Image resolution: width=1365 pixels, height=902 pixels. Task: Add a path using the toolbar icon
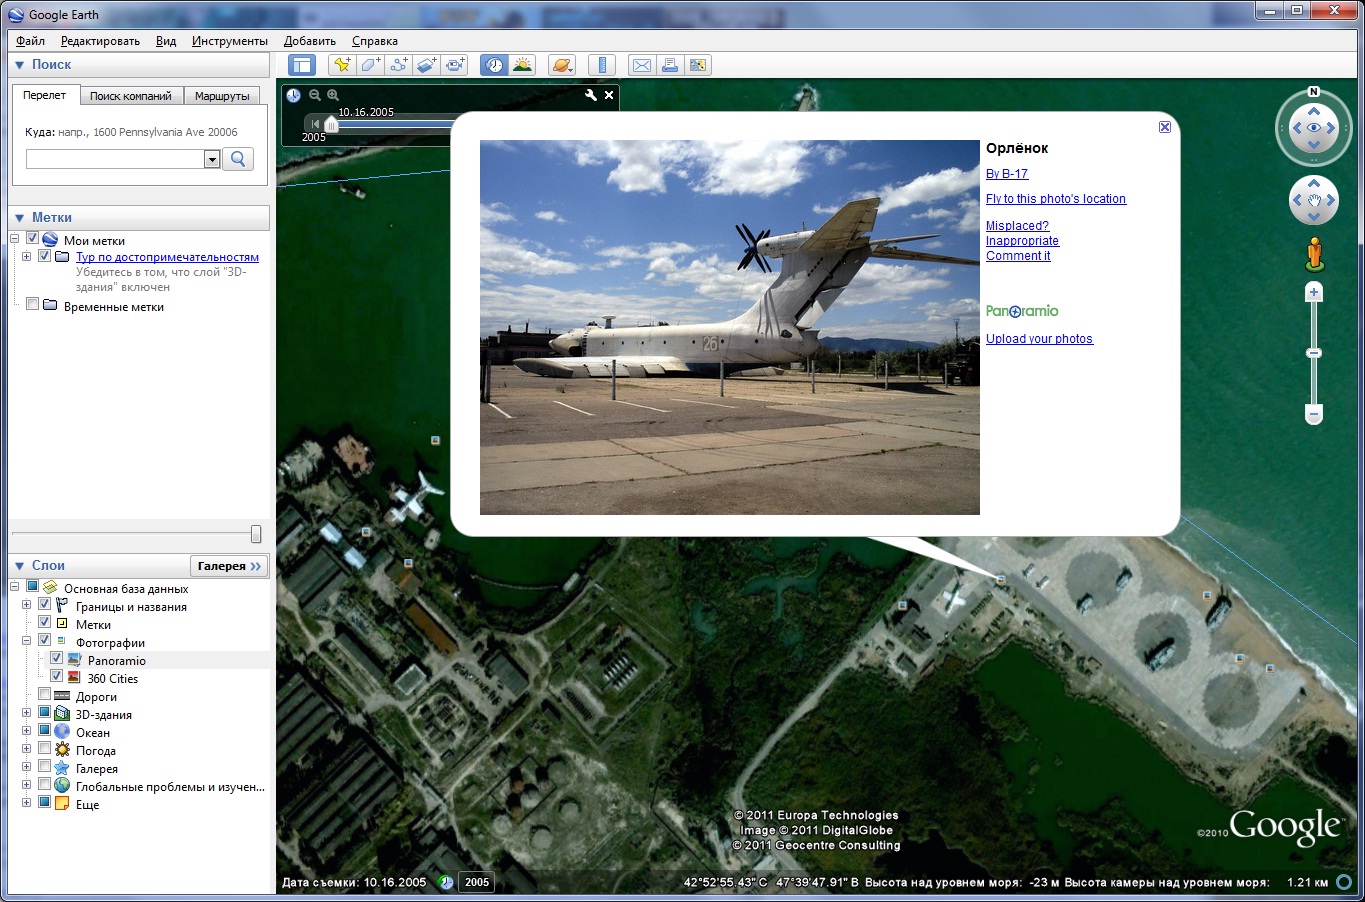[x=398, y=65]
